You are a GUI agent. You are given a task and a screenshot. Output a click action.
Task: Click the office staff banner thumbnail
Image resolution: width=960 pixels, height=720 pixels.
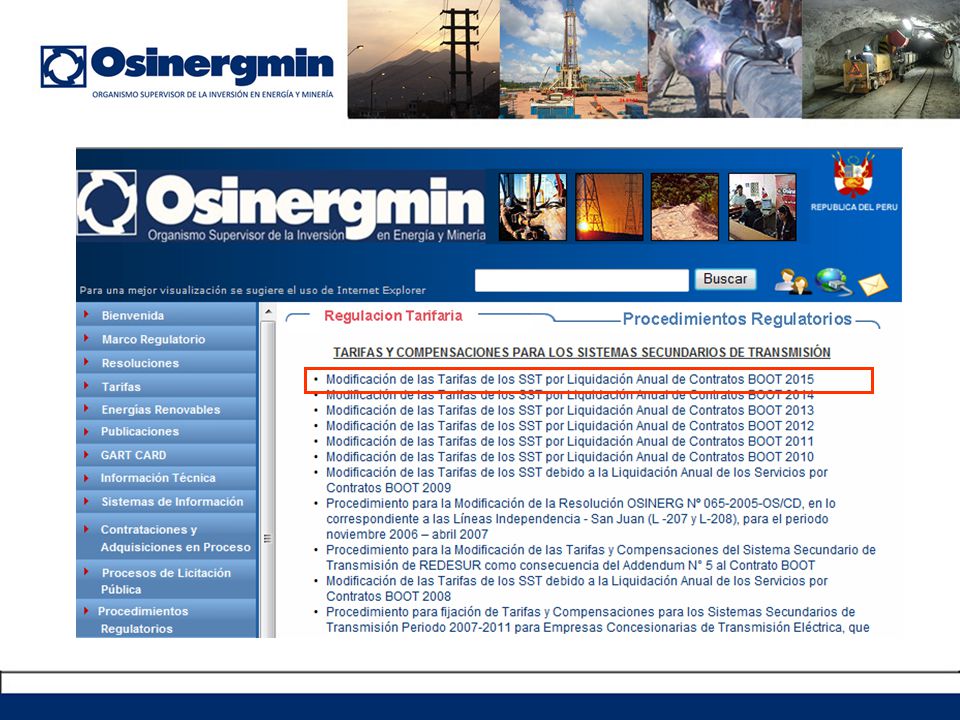762,207
